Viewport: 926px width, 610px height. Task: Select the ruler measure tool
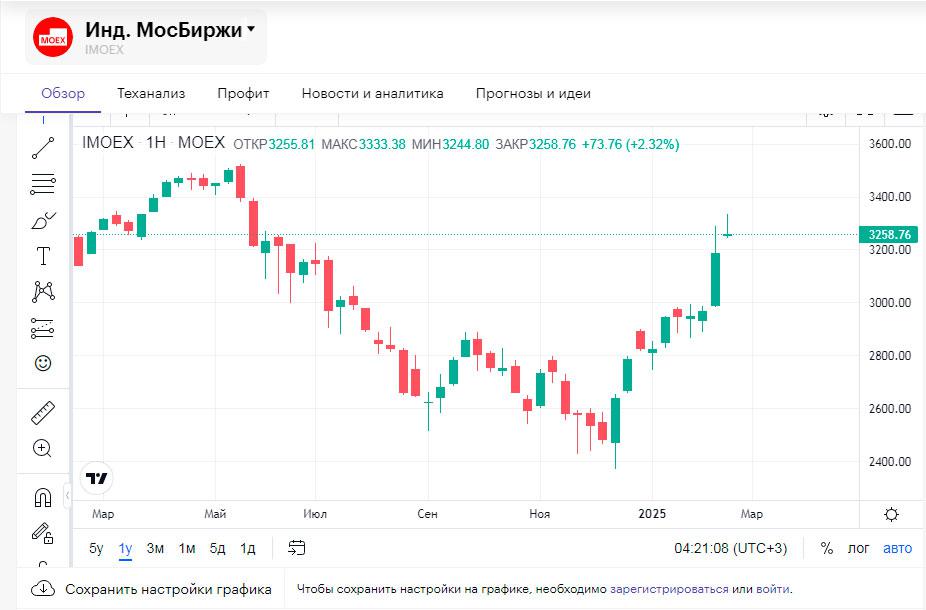point(43,412)
